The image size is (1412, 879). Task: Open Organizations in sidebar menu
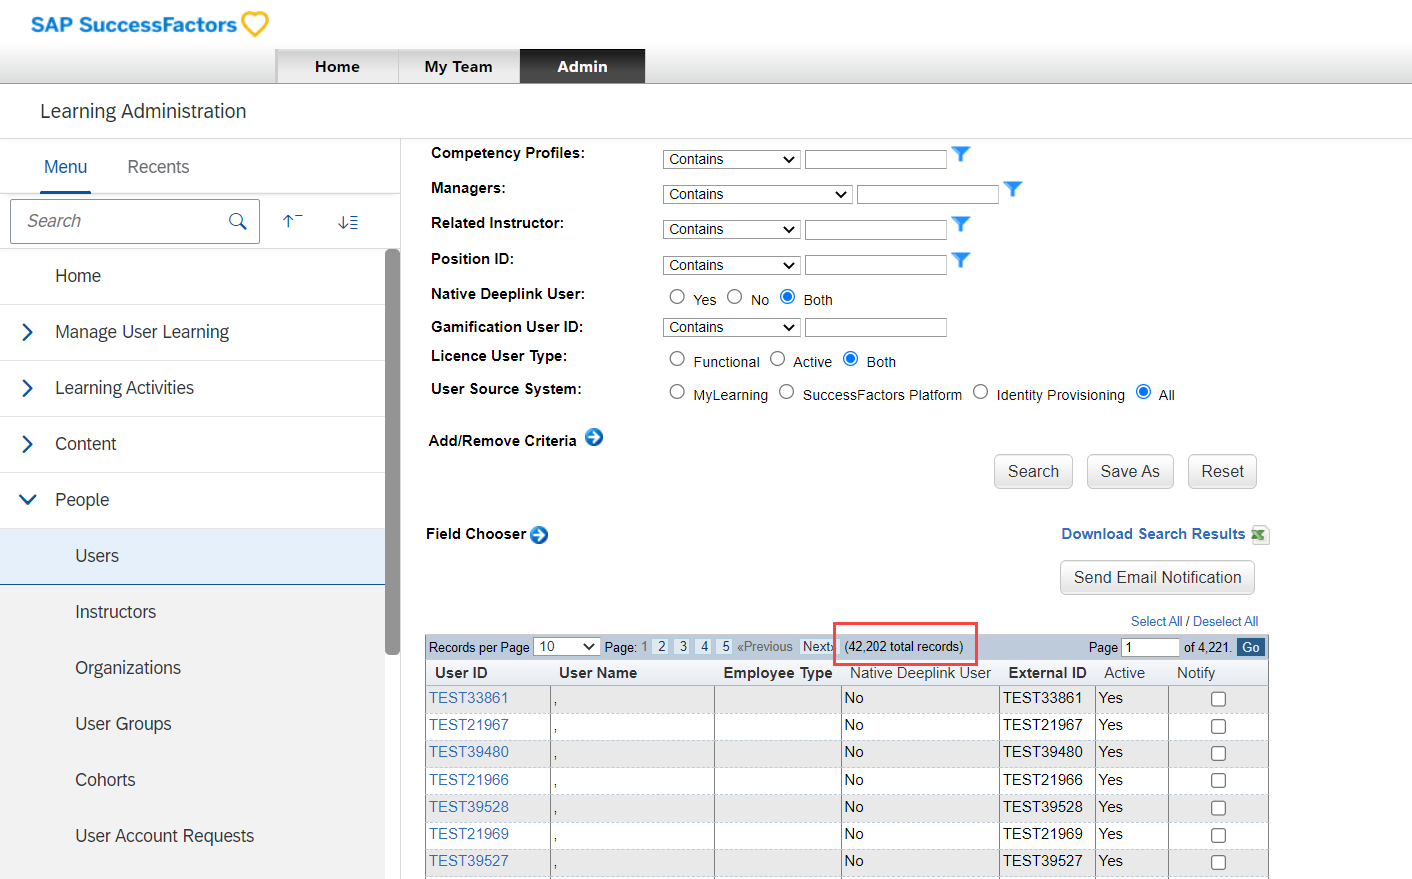192,668
